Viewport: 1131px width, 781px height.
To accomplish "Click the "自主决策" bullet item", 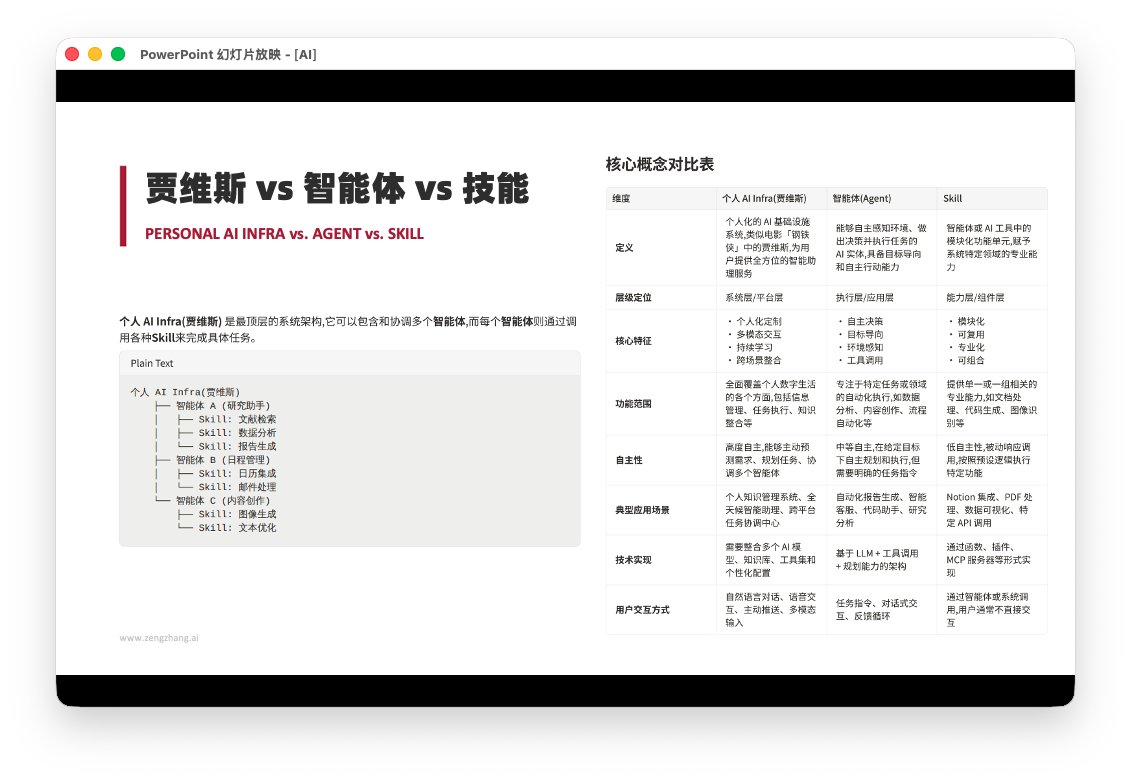I will click(865, 321).
